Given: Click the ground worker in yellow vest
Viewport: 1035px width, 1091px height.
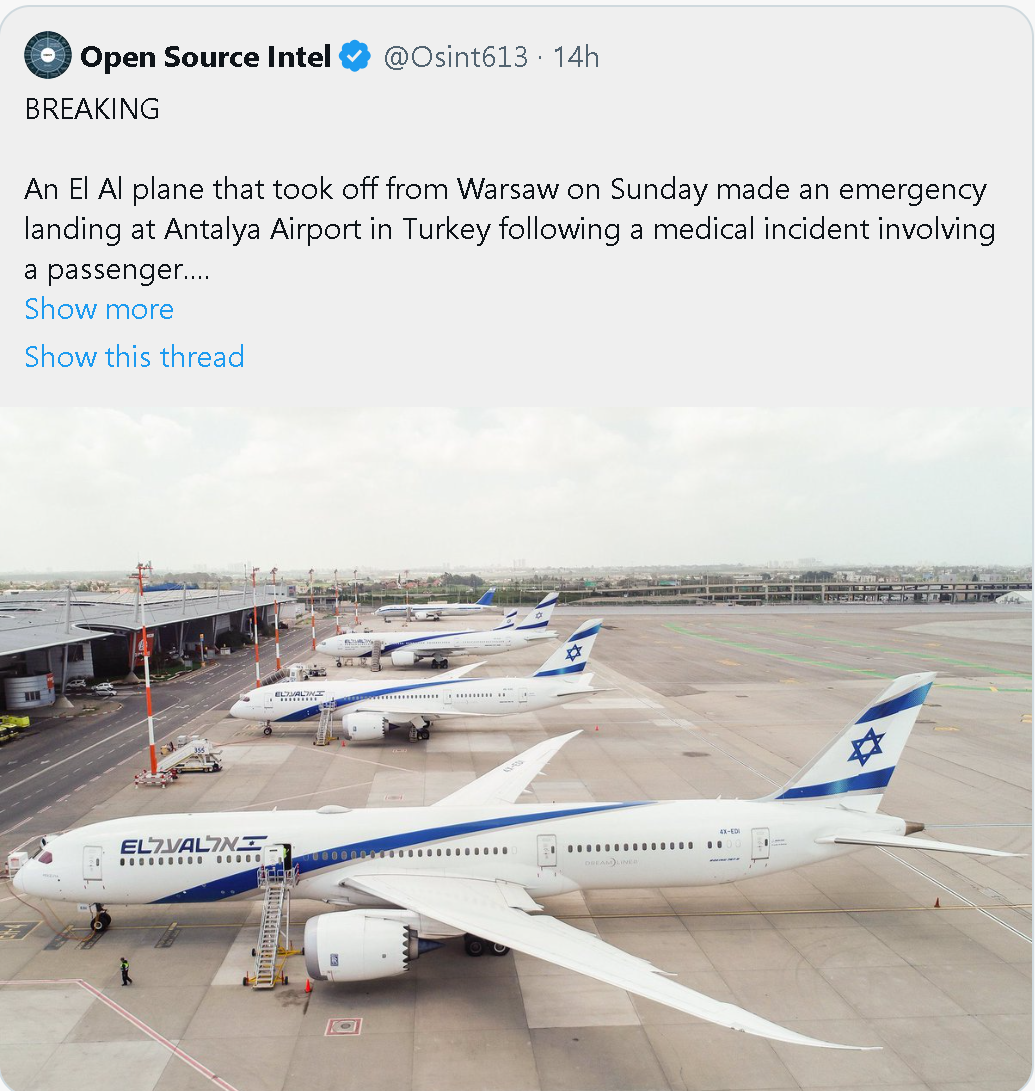Looking at the screenshot, I should point(125,970).
